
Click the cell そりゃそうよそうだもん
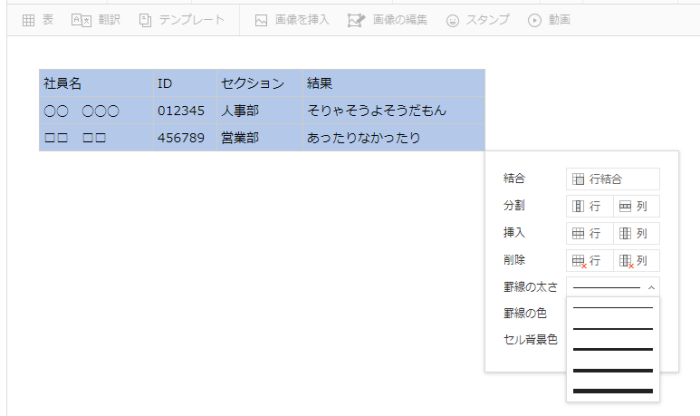click(394, 110)
